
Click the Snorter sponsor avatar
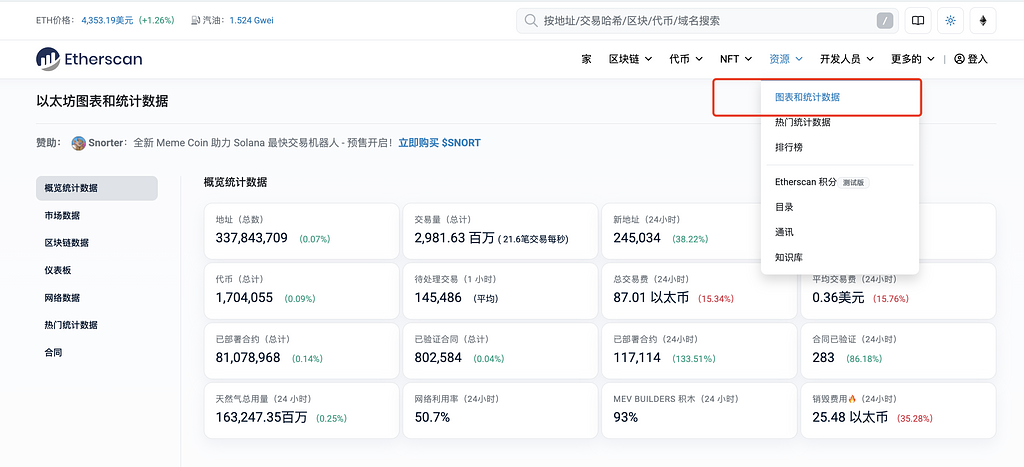coord(79,143)
